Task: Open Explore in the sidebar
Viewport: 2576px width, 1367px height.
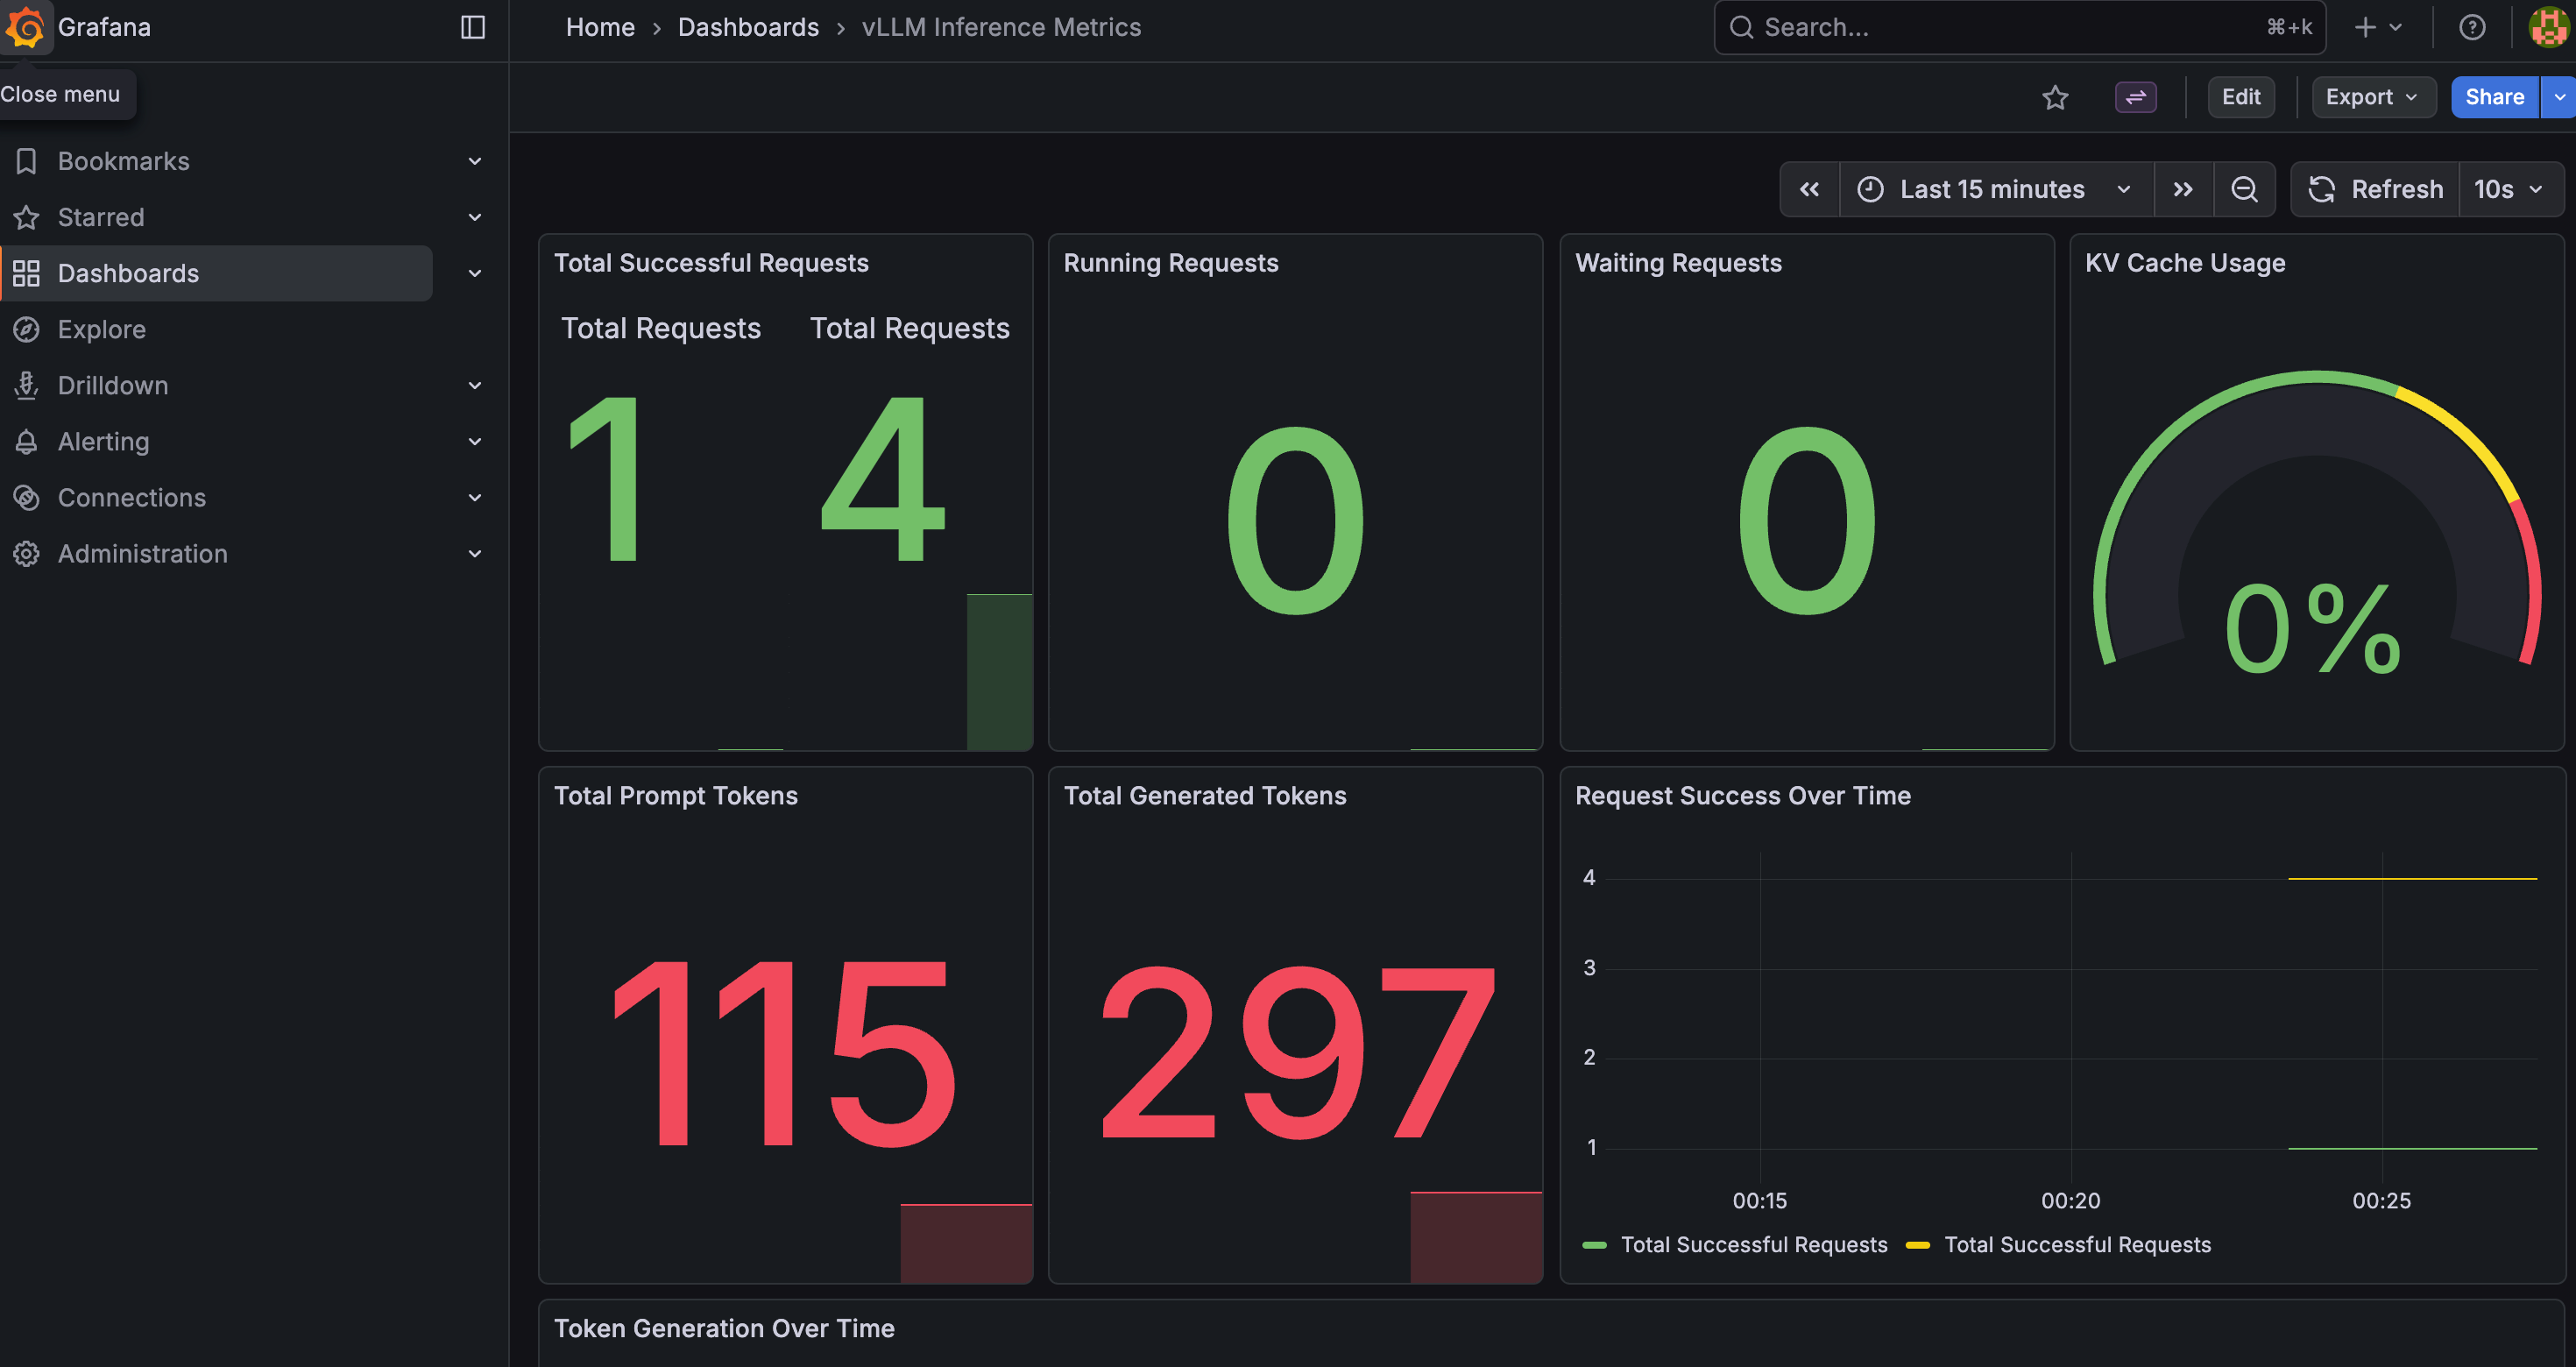Action: [101, 329]
